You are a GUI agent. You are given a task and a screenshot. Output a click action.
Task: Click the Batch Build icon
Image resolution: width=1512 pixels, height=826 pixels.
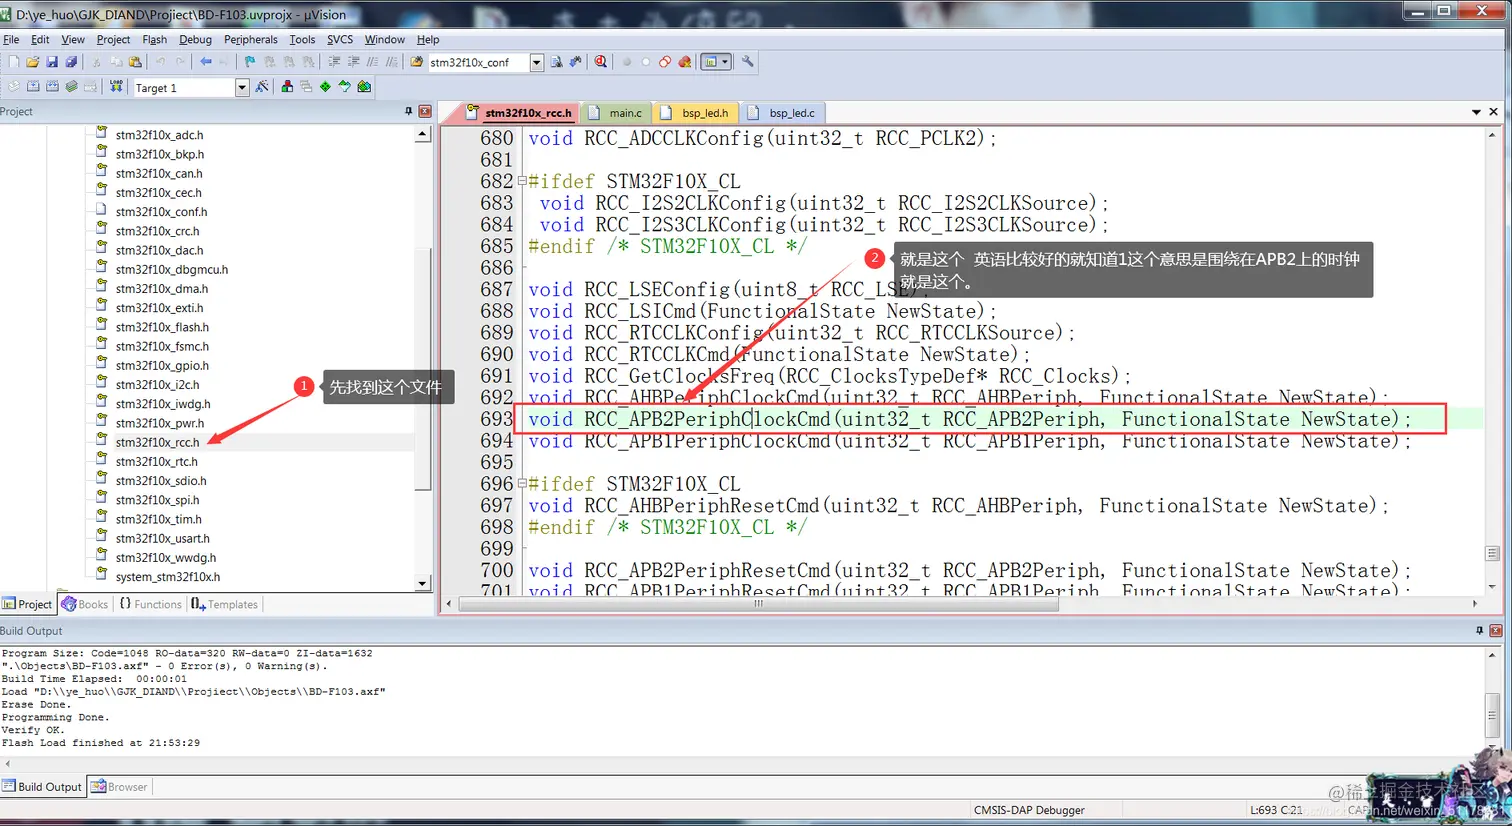pos(71,87)
